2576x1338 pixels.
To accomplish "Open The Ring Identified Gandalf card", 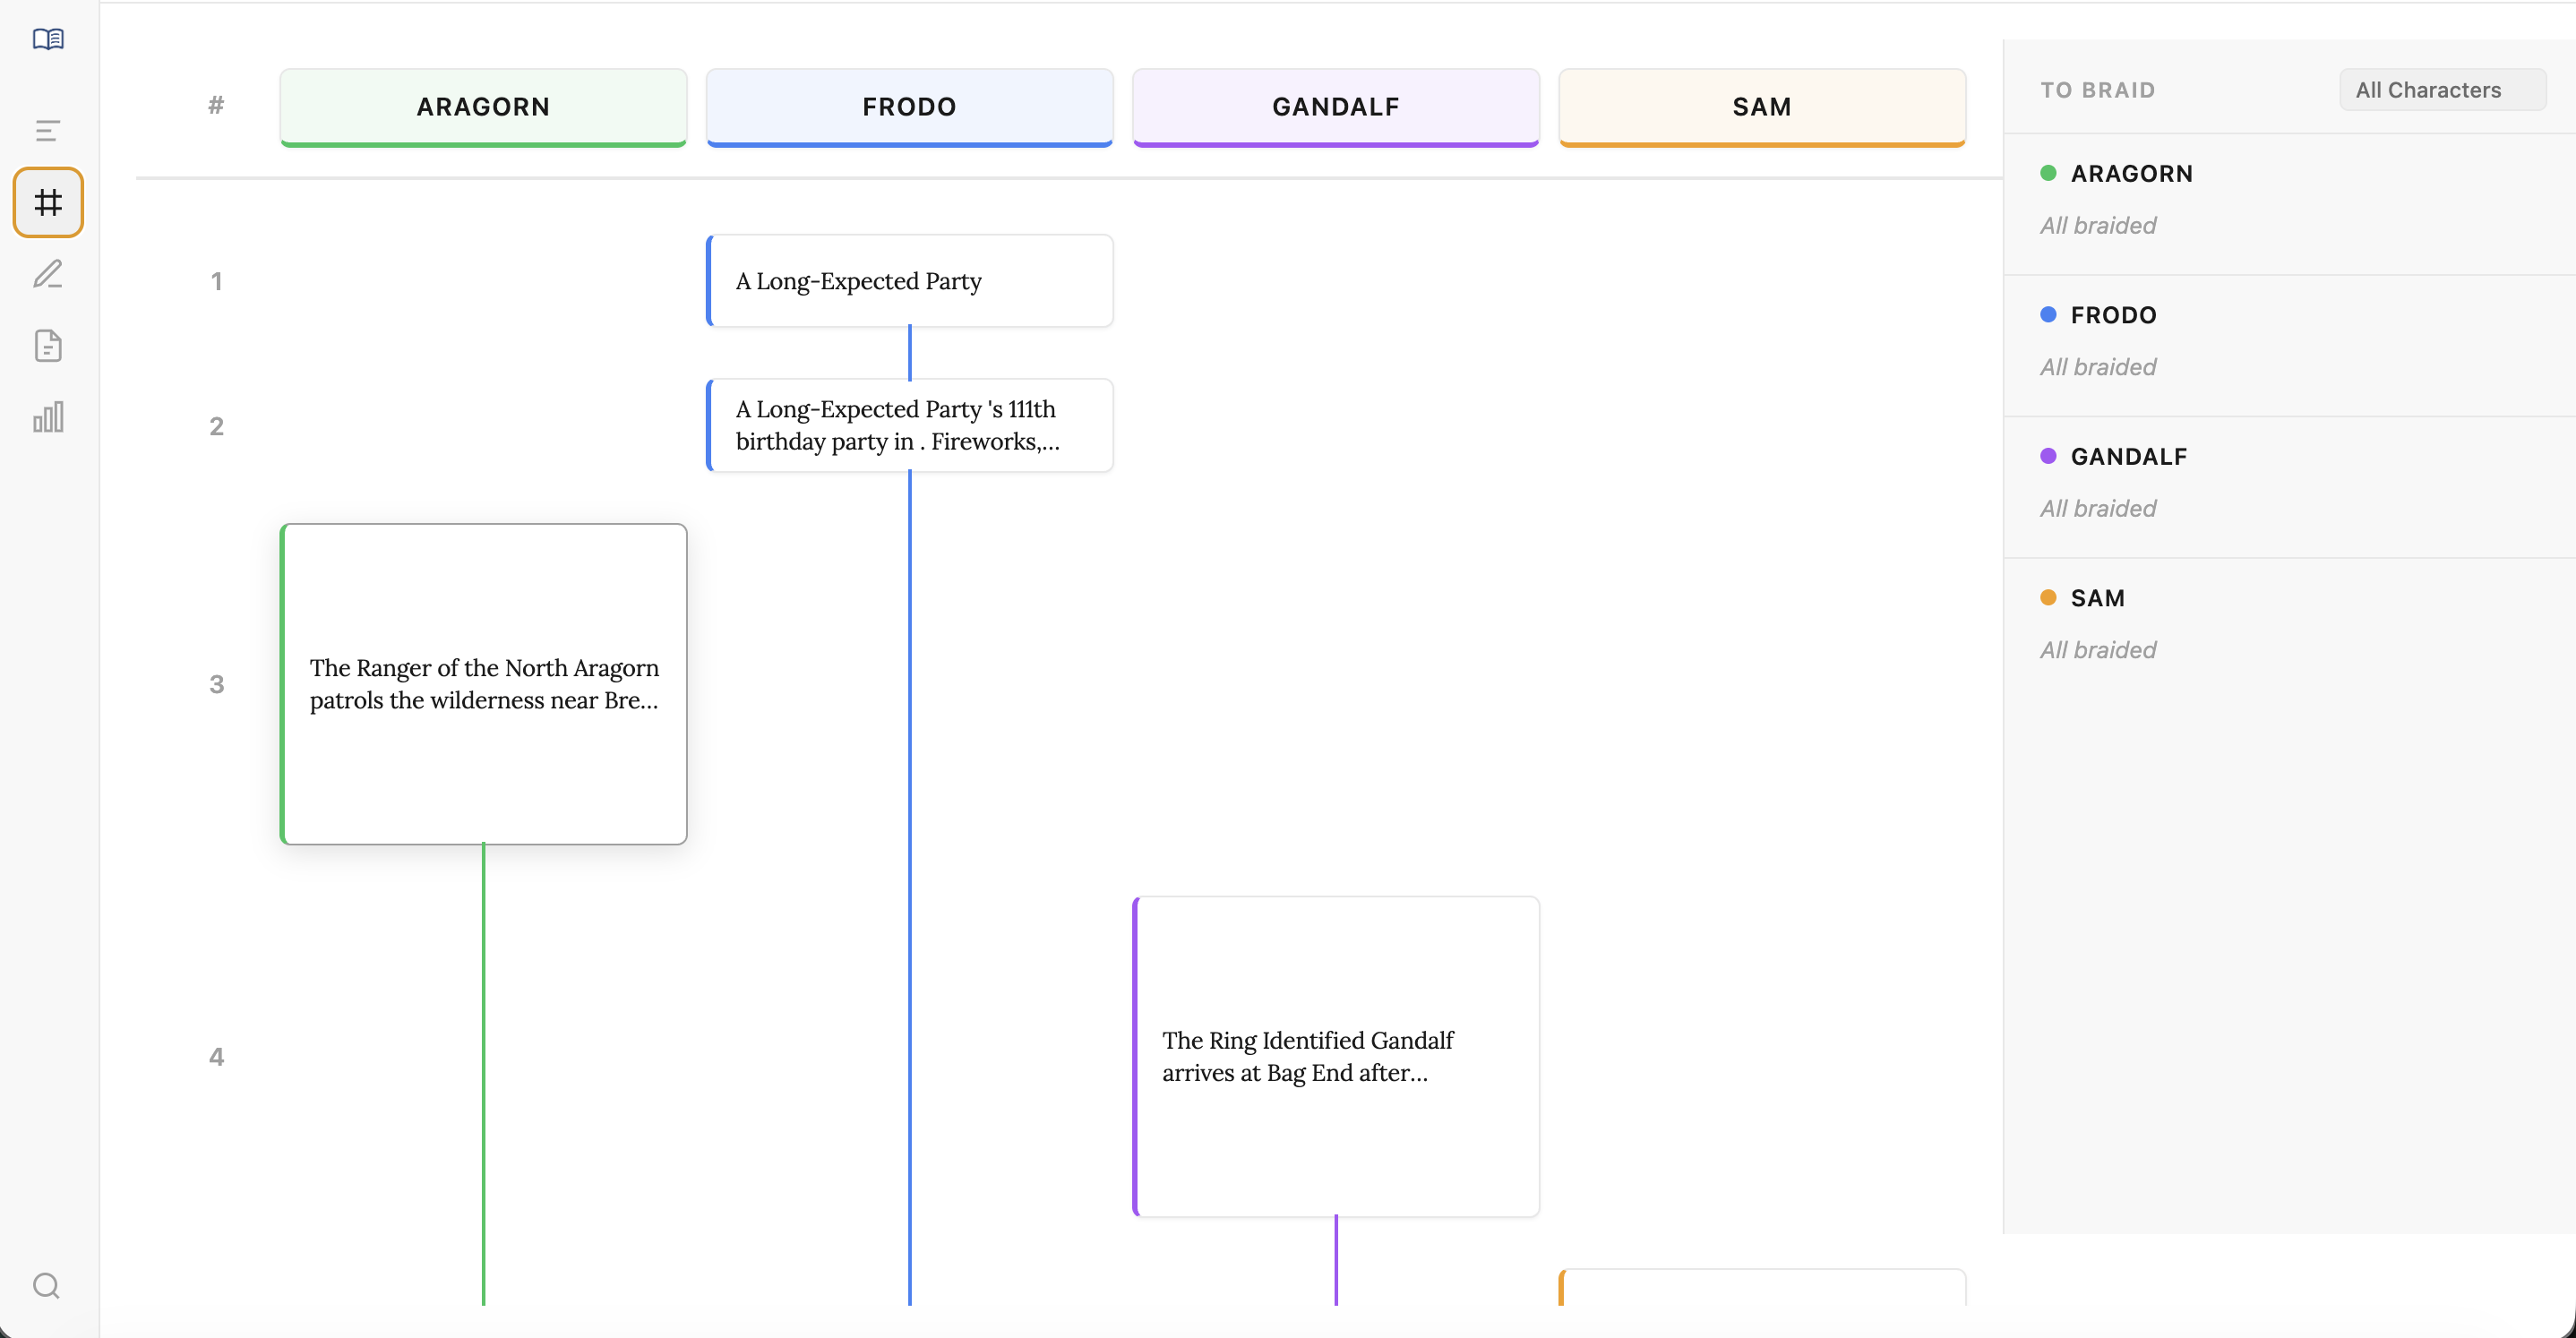I will coord(1335,1056).
